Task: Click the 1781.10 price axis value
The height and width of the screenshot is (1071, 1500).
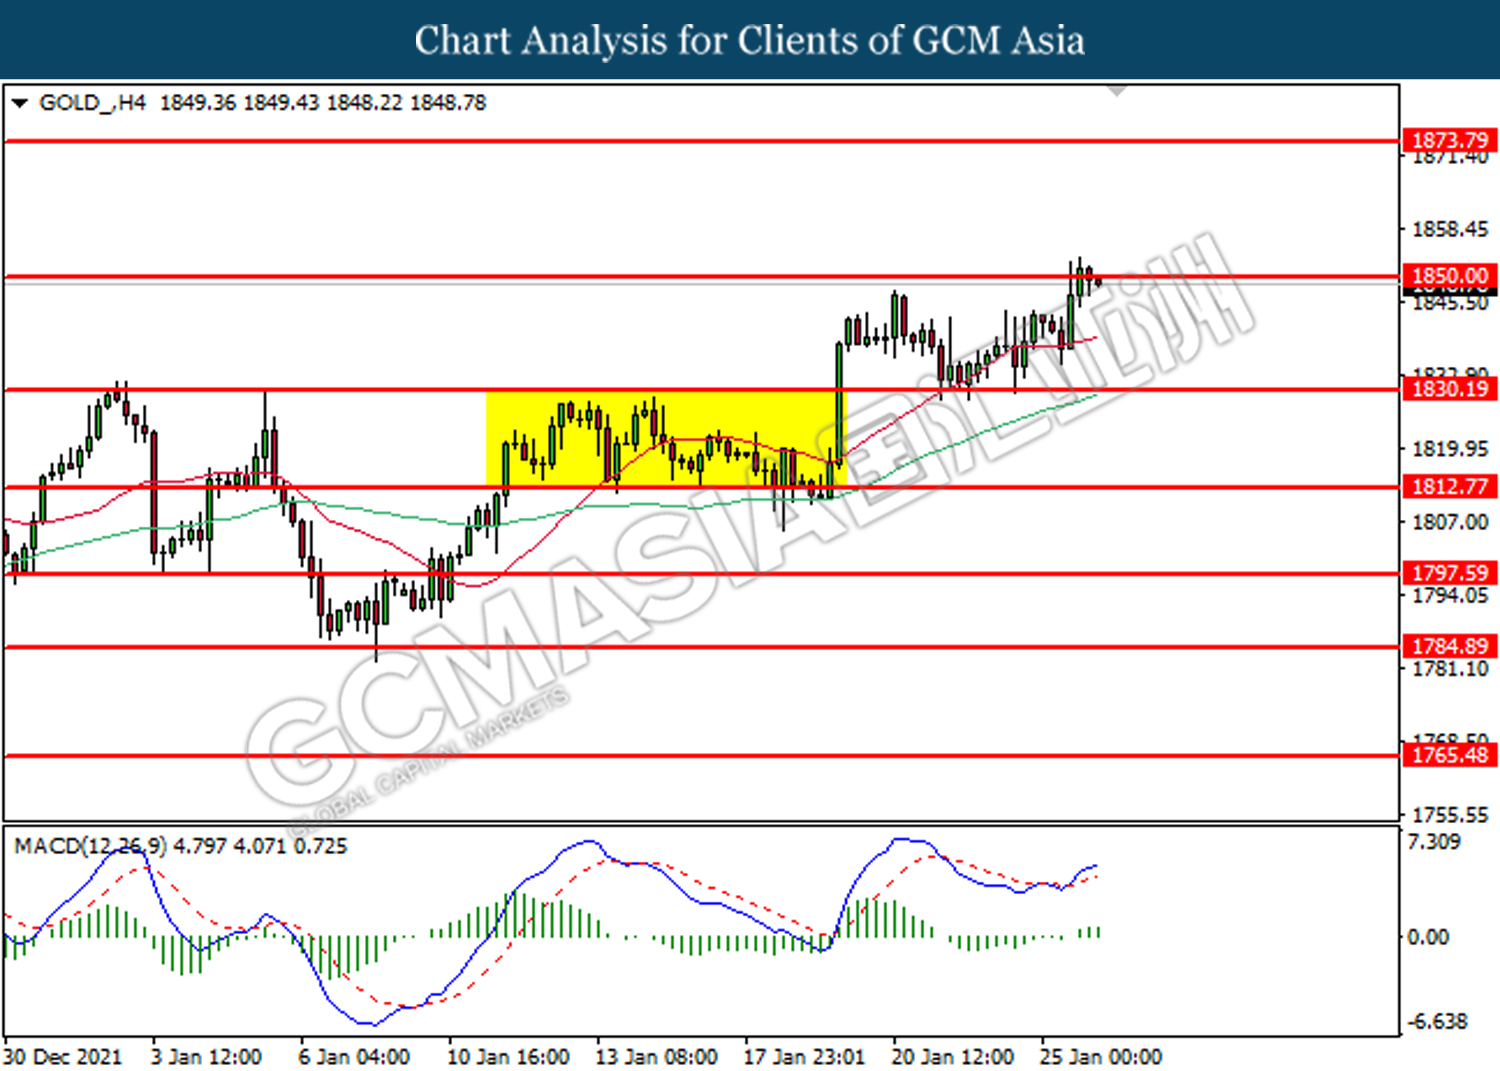Action: point(1449,669)
